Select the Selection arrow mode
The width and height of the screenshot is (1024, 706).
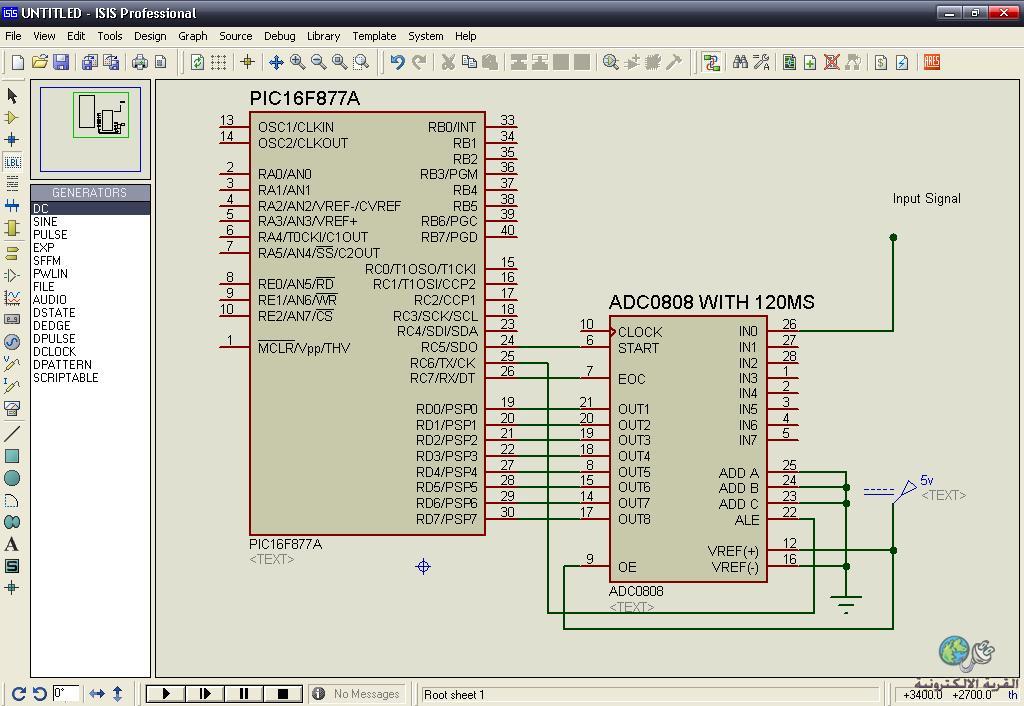(x=12, y=95)
